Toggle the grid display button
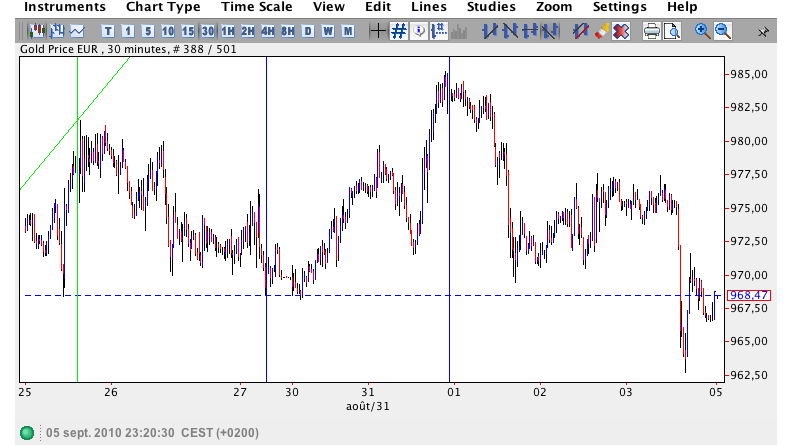Image resolution: width=786 pixels, height=445 pixels. click(x=398, y=31)
